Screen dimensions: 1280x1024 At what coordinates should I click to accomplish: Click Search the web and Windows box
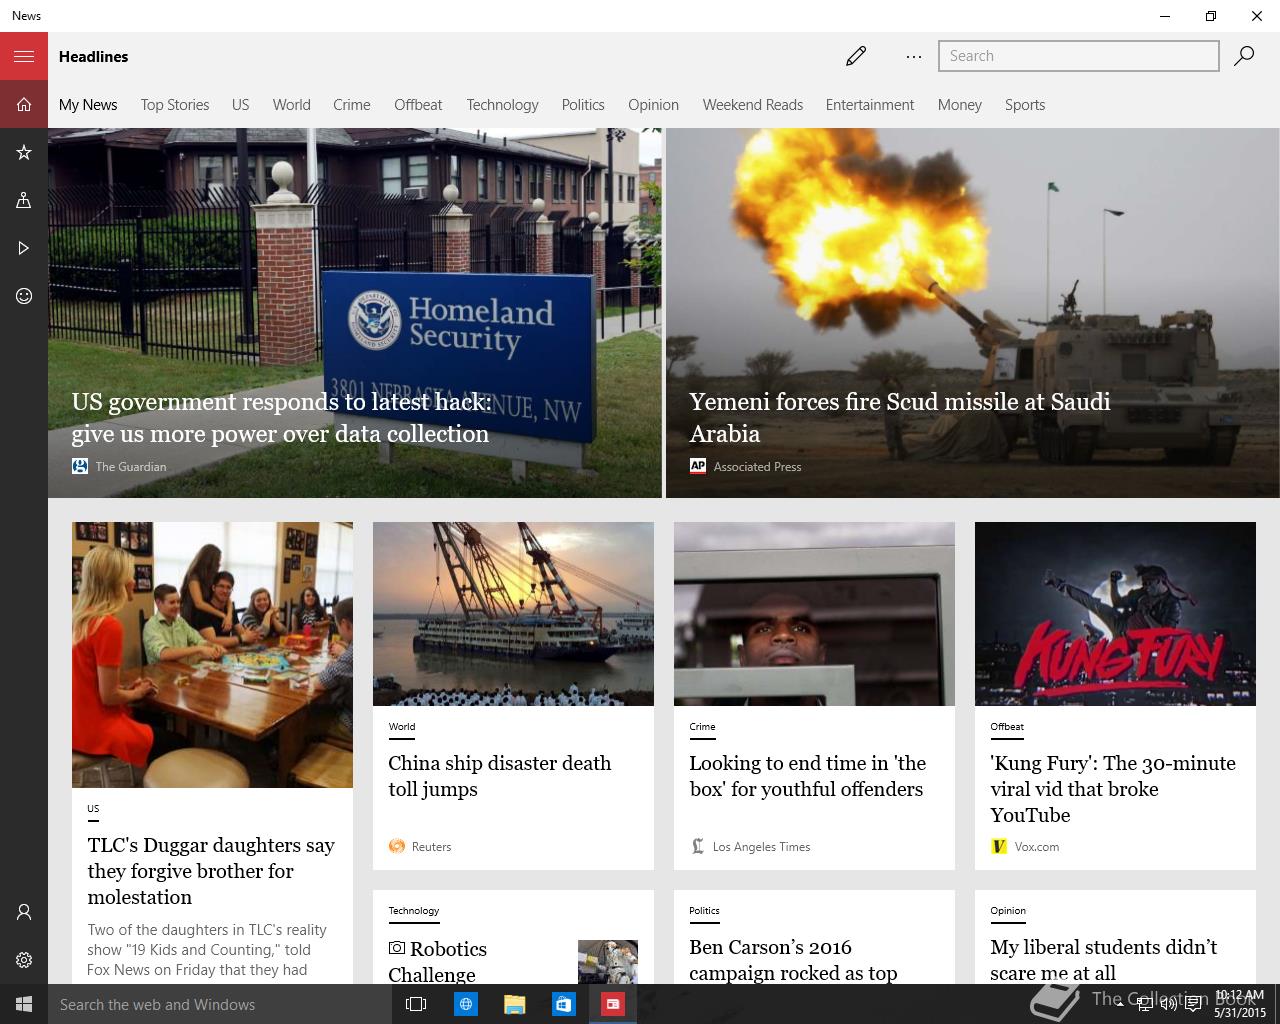(x=218, y=1004)
